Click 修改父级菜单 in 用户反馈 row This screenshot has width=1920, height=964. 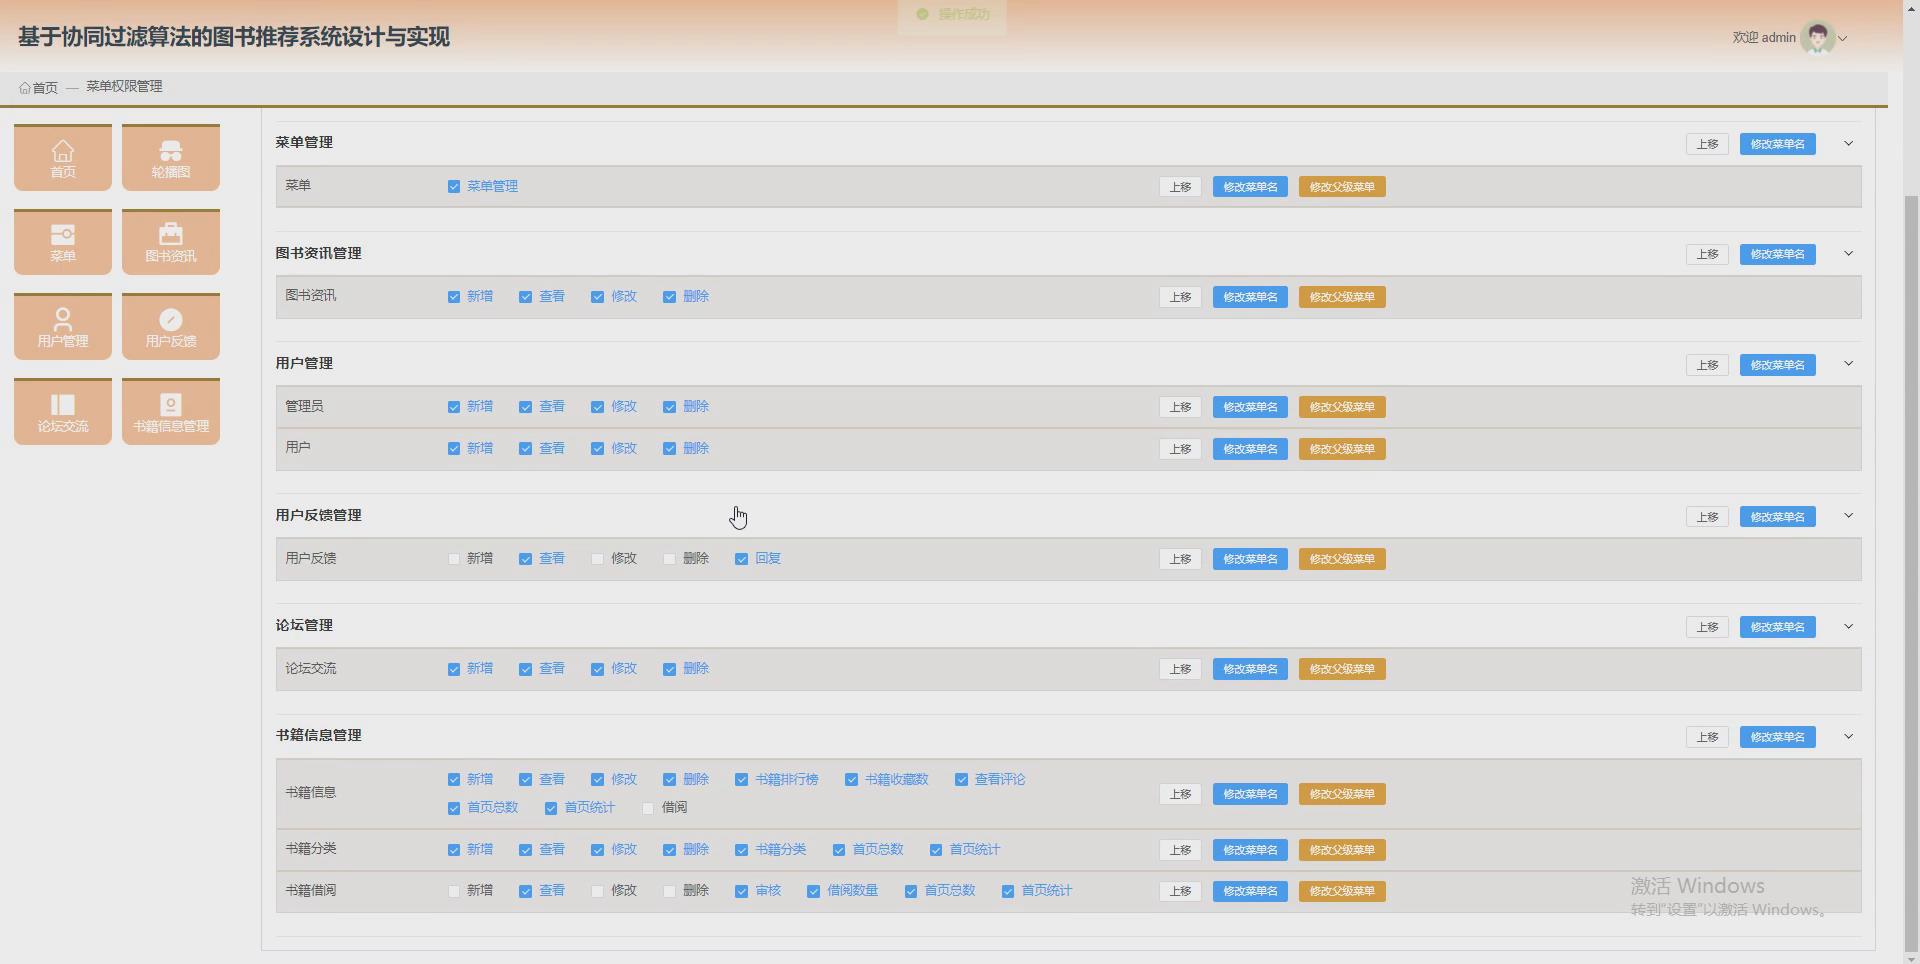point(1342,559)
